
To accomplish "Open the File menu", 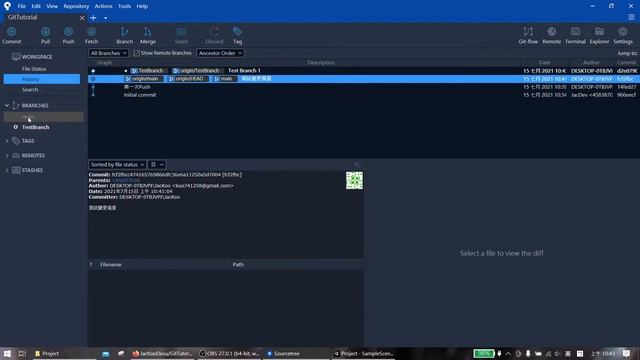I will [x=22, y=6].
